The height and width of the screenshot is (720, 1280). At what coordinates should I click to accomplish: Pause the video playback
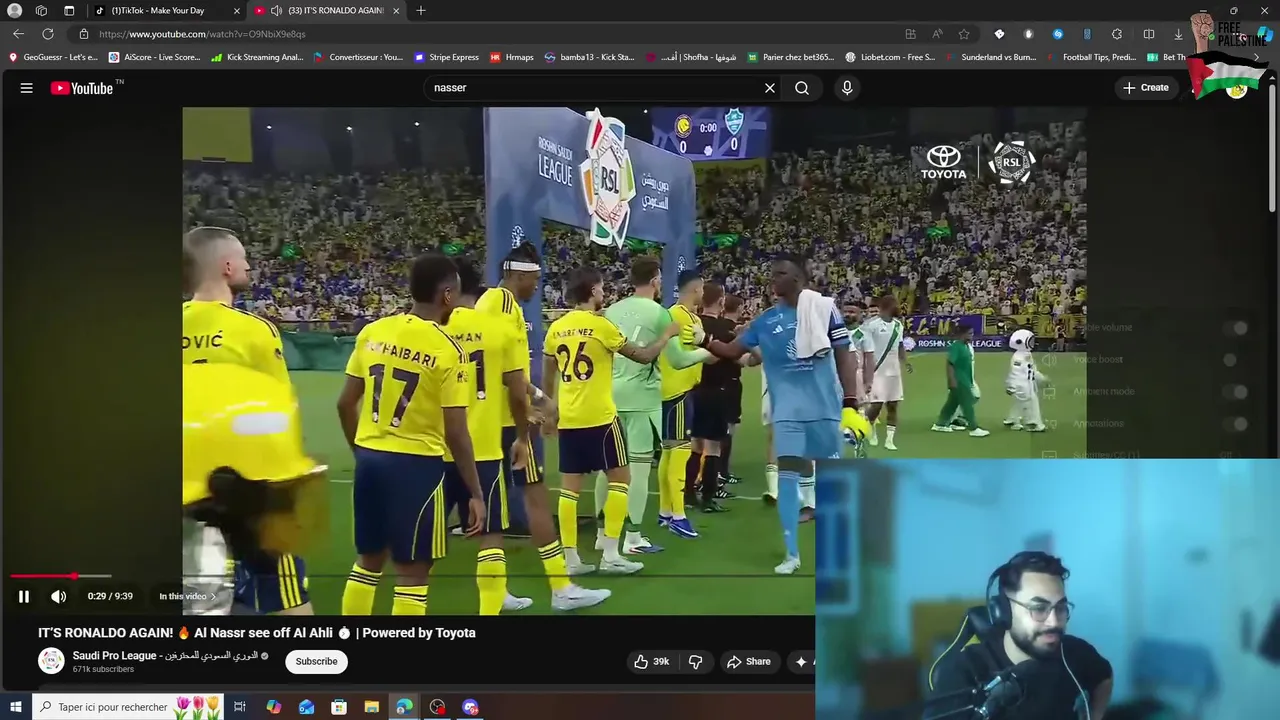24,596
